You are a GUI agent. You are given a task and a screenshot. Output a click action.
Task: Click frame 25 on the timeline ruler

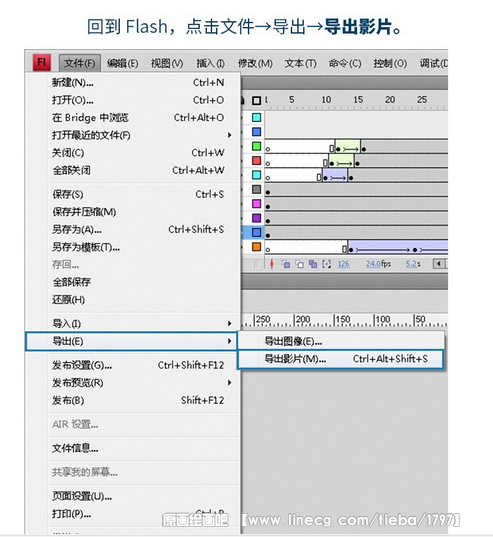point(422,100)
